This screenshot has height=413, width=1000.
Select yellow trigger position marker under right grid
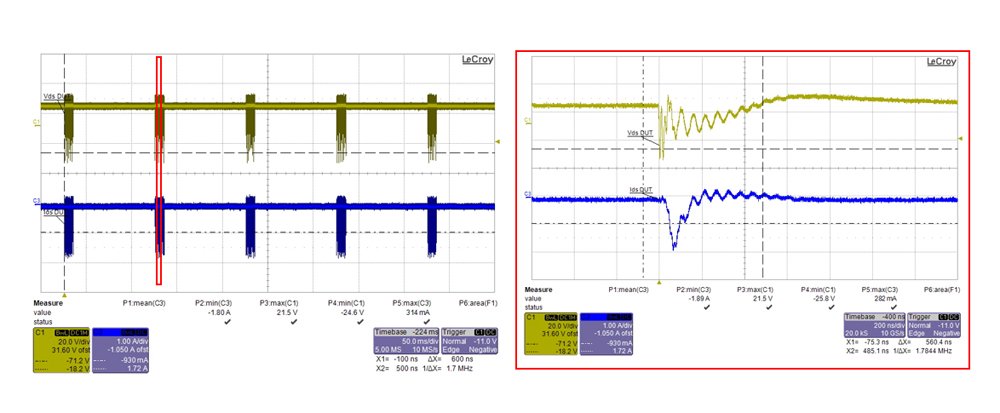[x=657, y=282]
